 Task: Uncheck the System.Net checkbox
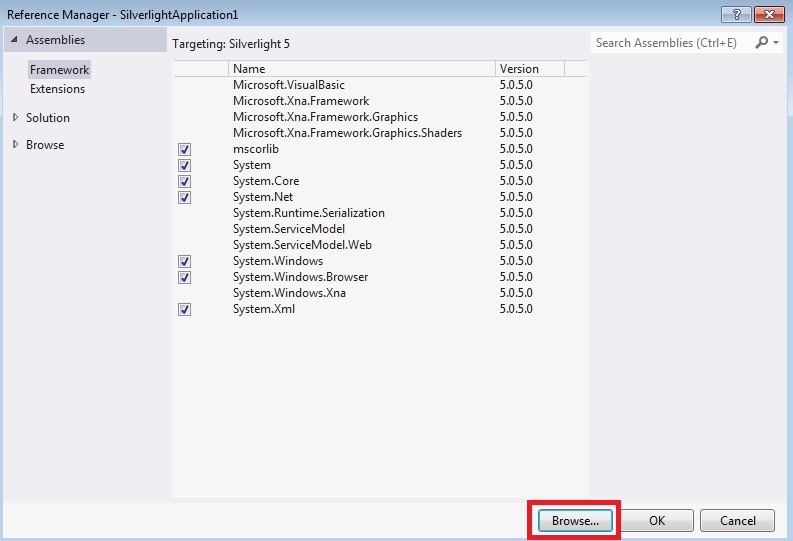click(x=184, y=197)
